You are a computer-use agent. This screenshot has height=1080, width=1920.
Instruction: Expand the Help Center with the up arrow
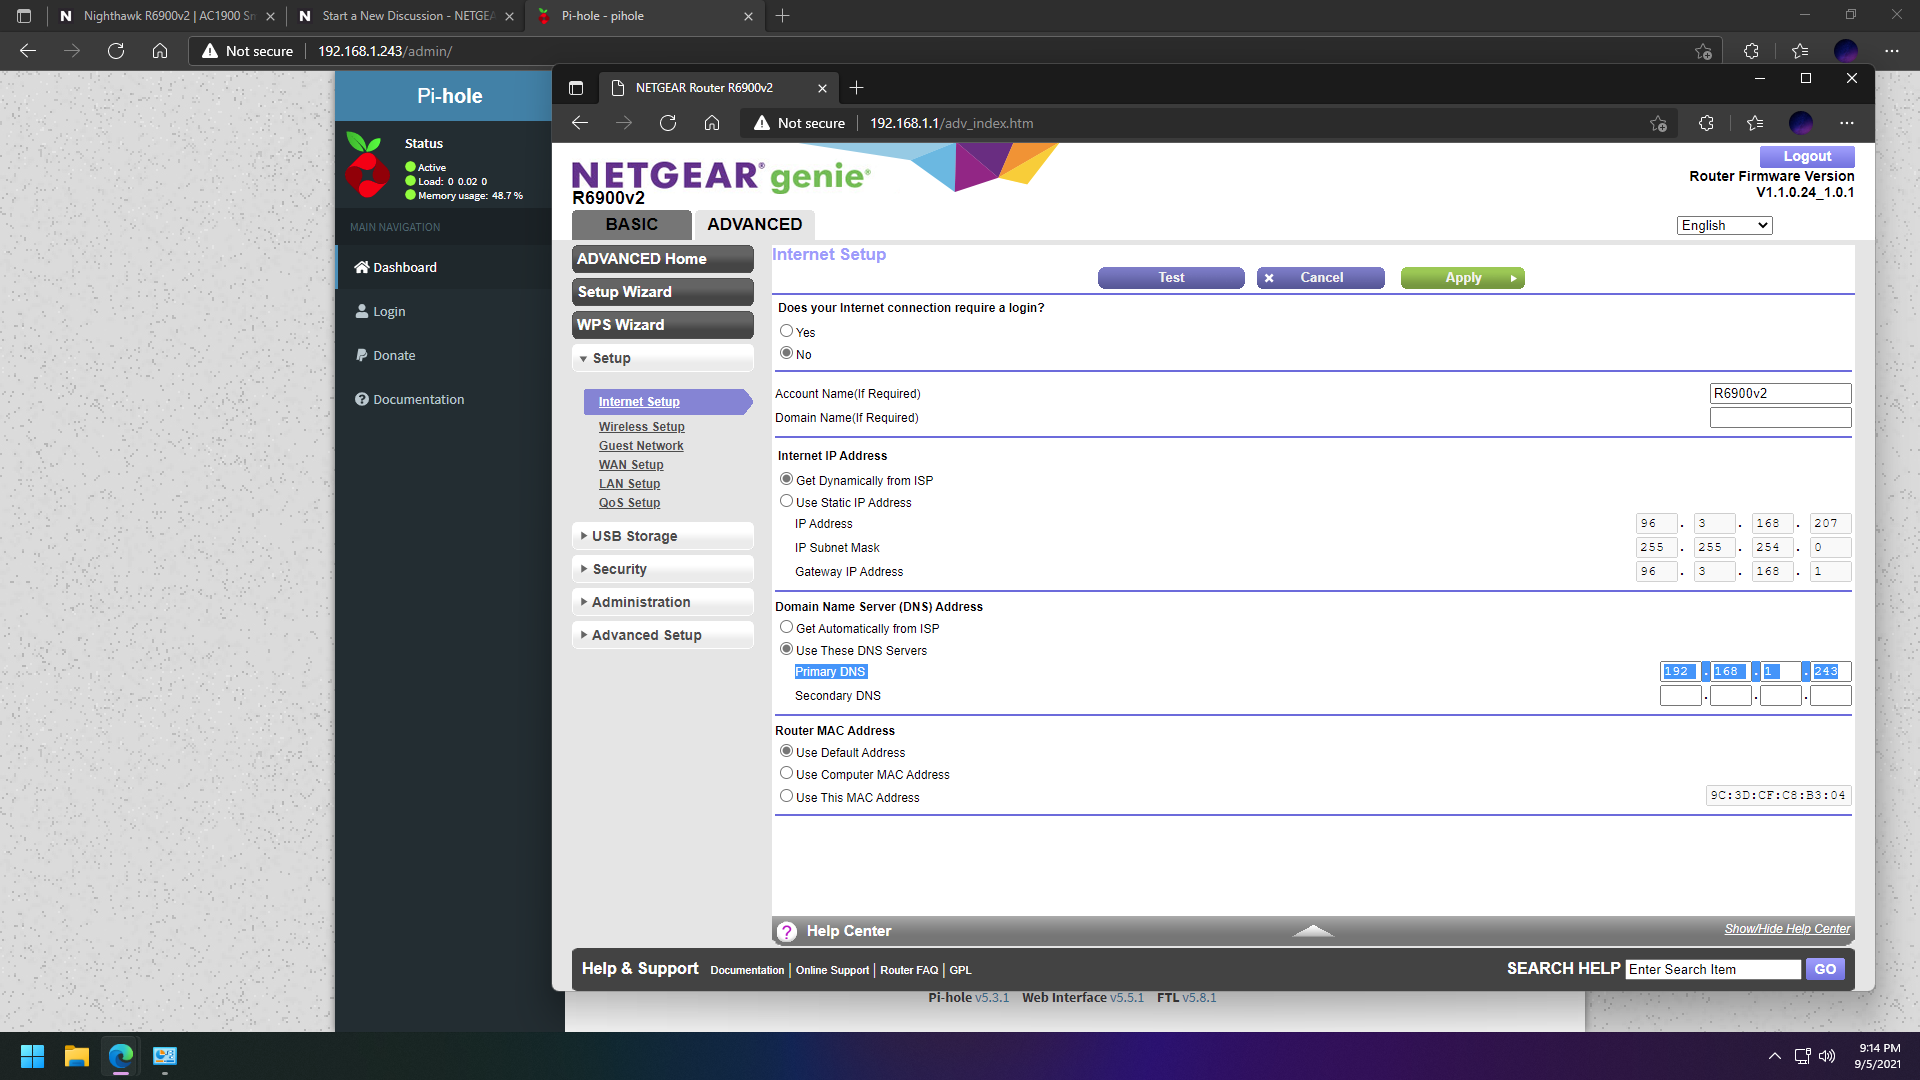[x=1313, y=931]
